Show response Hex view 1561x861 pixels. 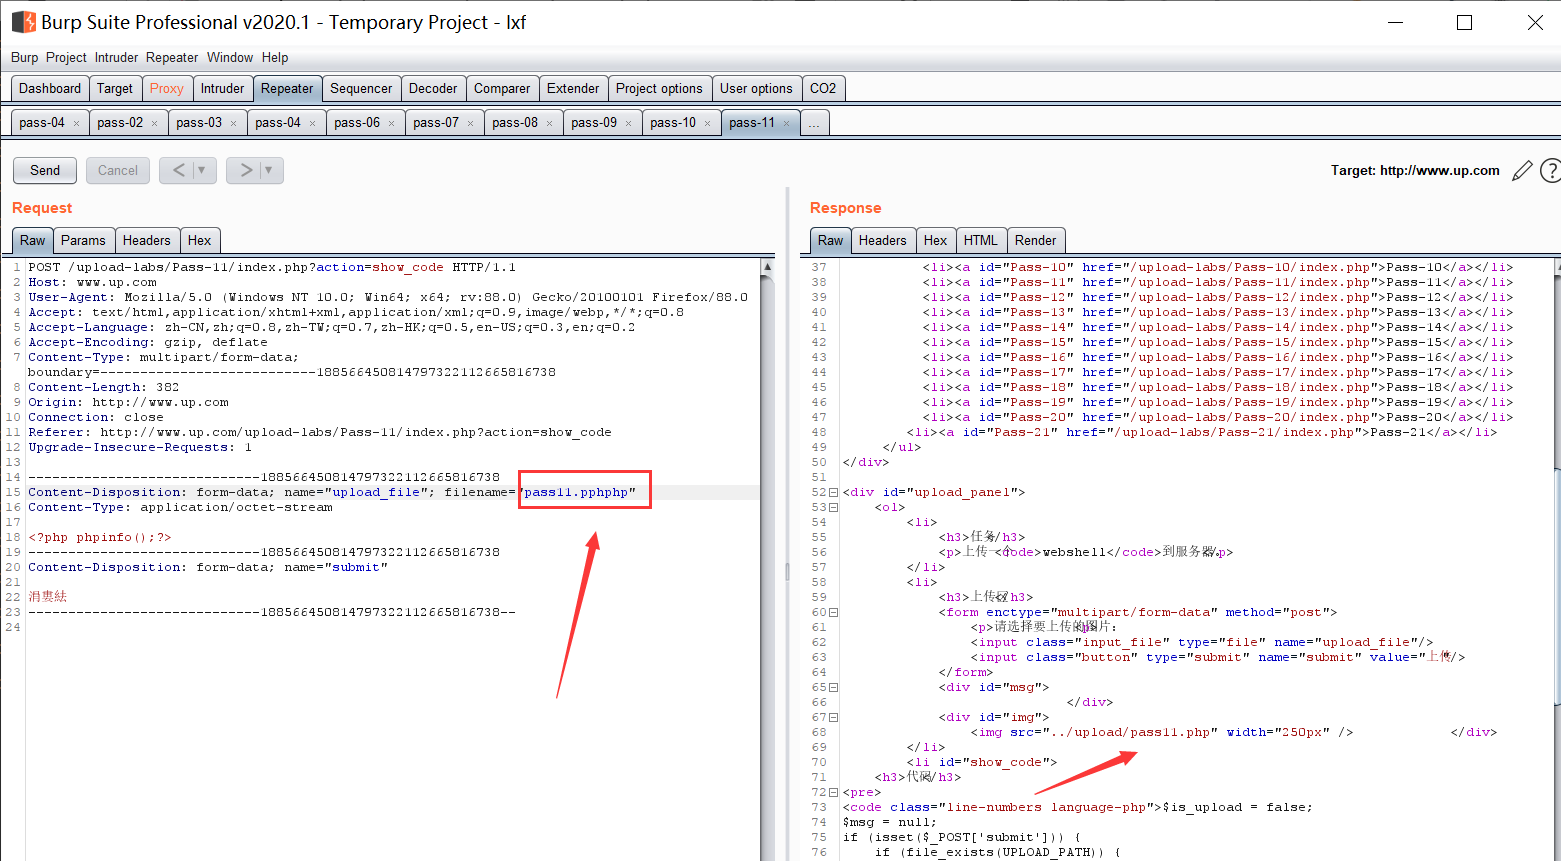pos(936,240)
